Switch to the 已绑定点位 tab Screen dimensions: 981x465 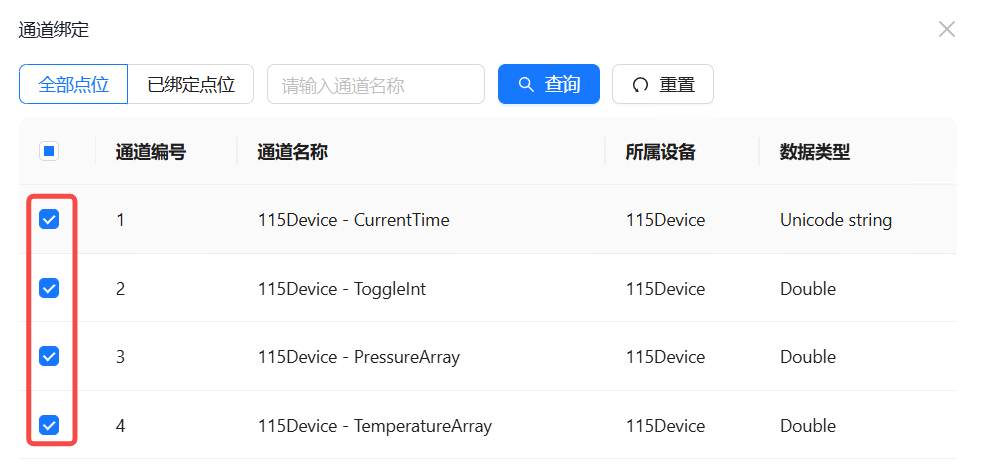(191, 85)
